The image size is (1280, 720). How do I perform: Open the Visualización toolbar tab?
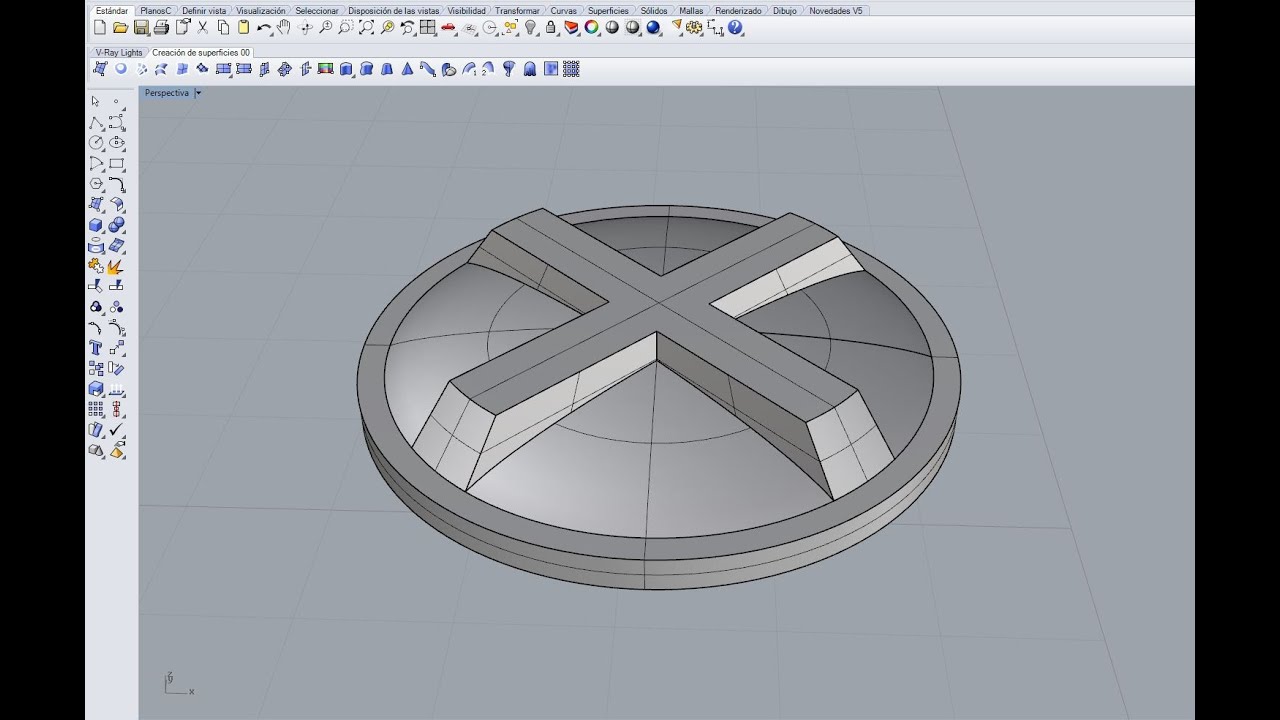261,11
